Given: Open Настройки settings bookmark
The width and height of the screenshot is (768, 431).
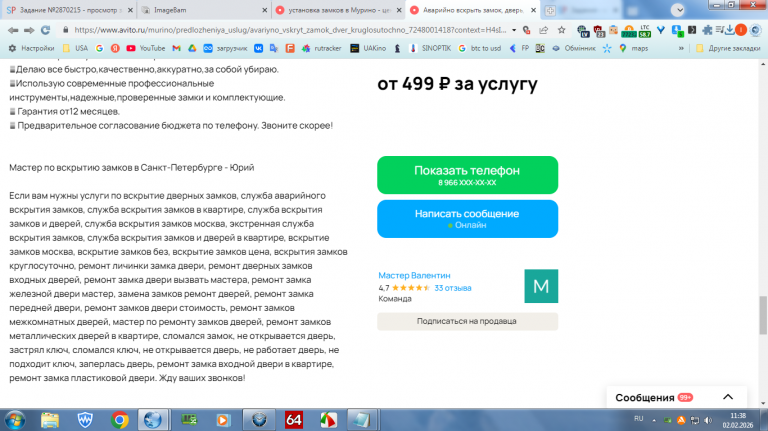Looking at the screenshot, I should coord(31,48).
